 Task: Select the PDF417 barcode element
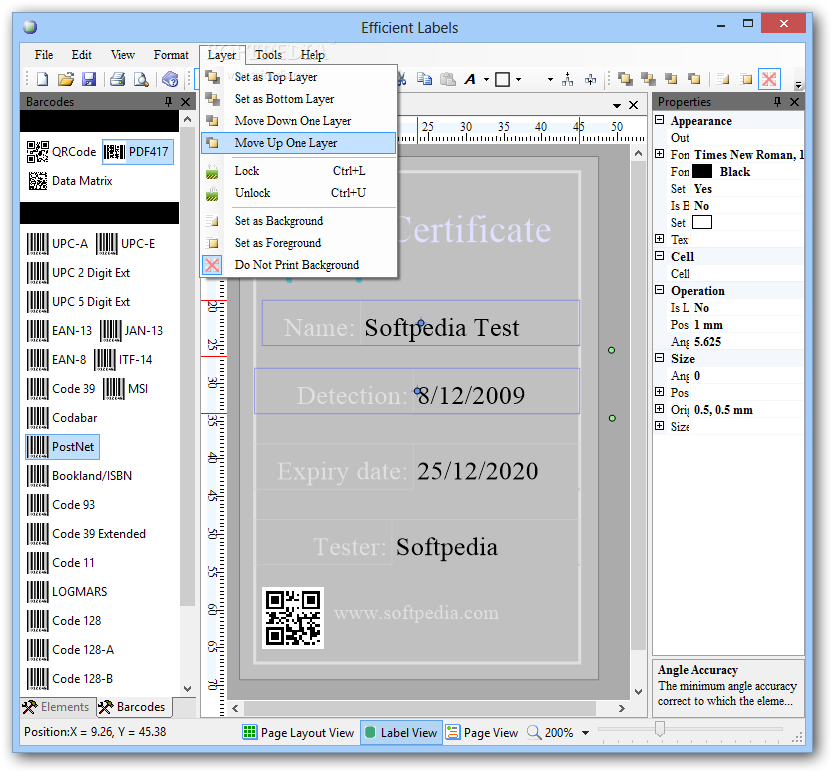138,152
